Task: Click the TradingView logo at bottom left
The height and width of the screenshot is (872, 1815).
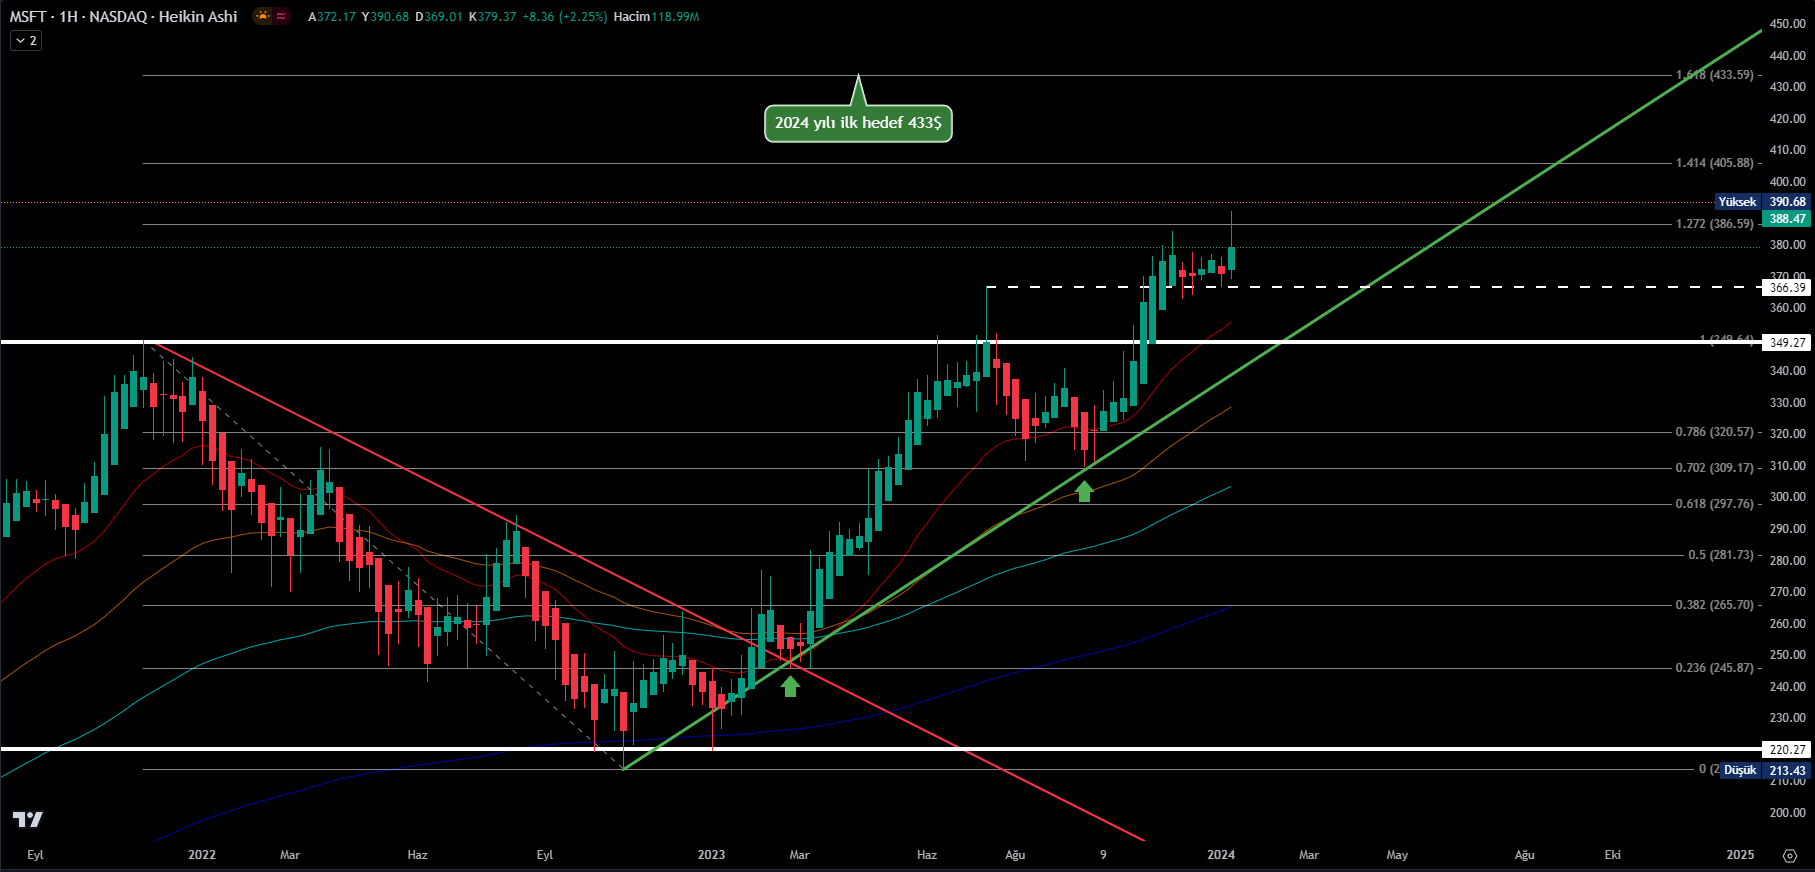Action: 28,820
